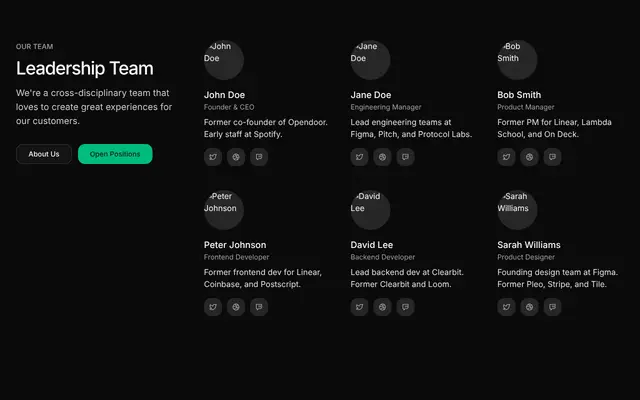Select John Doe's avatar image

pos(224,60)
